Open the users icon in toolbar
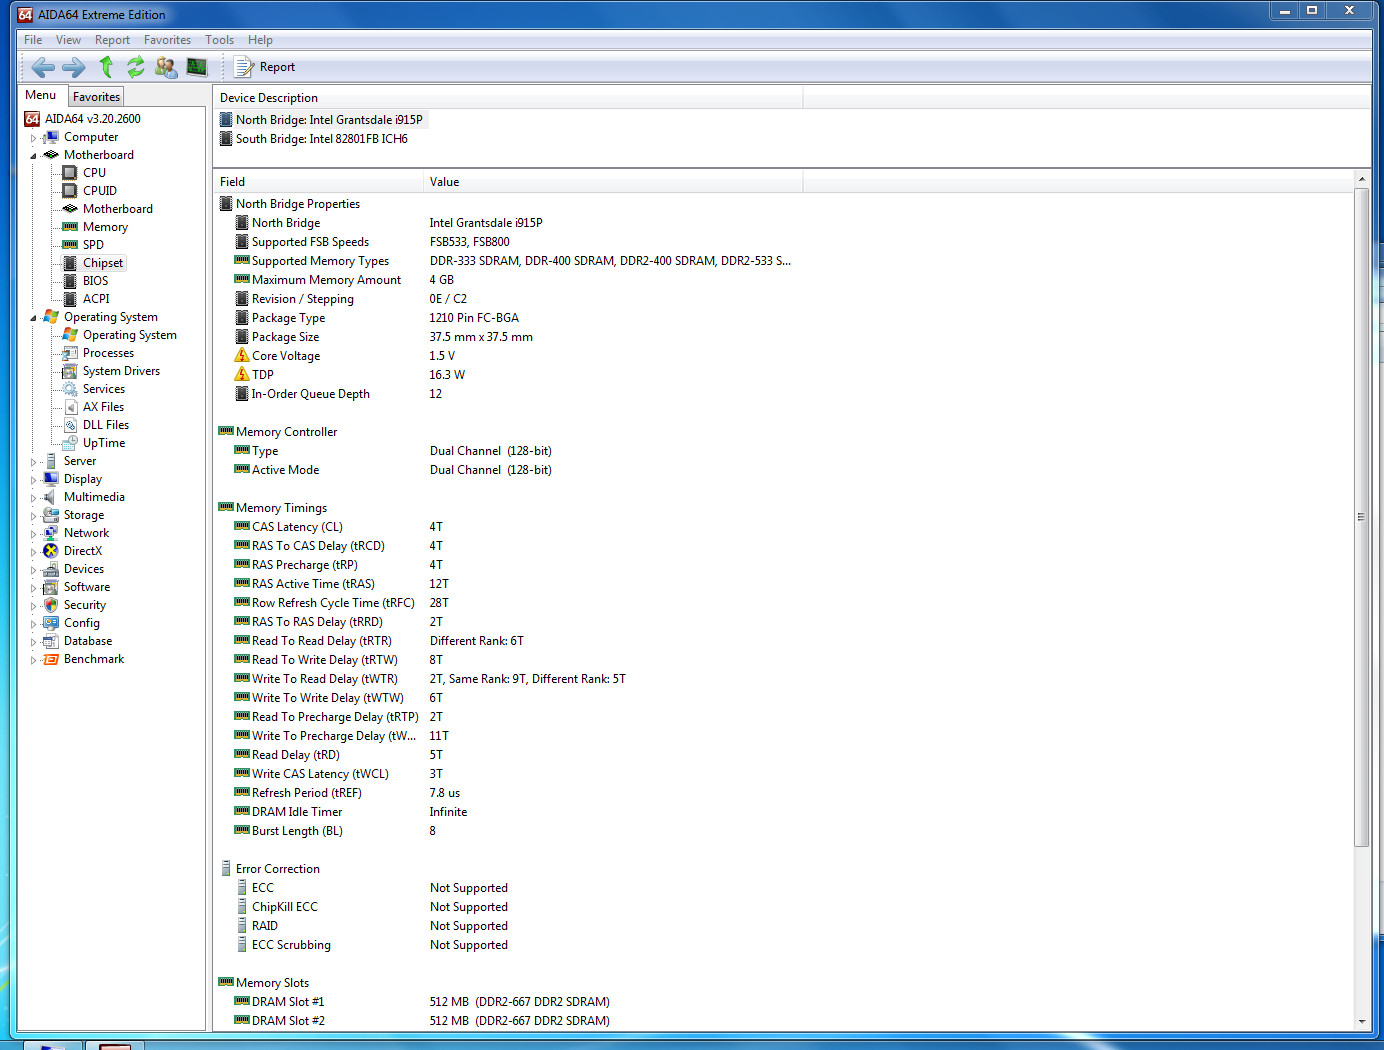Image resolution: width=1384 pixels, height=1050 pixels. (166, 67)
